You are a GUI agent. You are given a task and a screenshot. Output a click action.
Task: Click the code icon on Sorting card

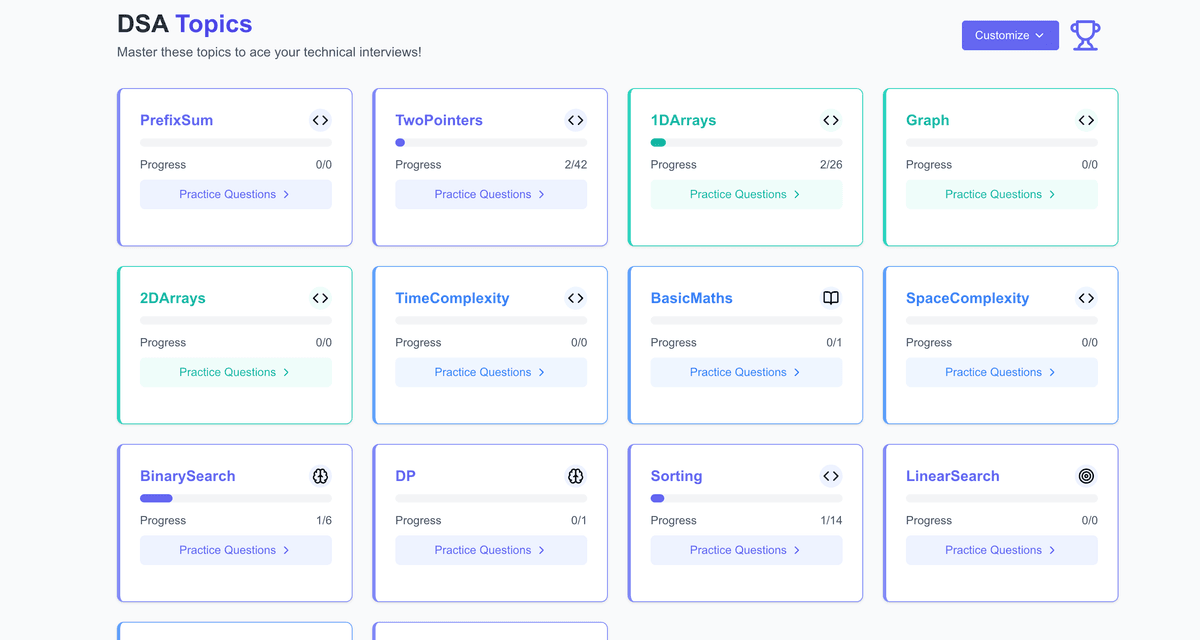tap(831, 476)
